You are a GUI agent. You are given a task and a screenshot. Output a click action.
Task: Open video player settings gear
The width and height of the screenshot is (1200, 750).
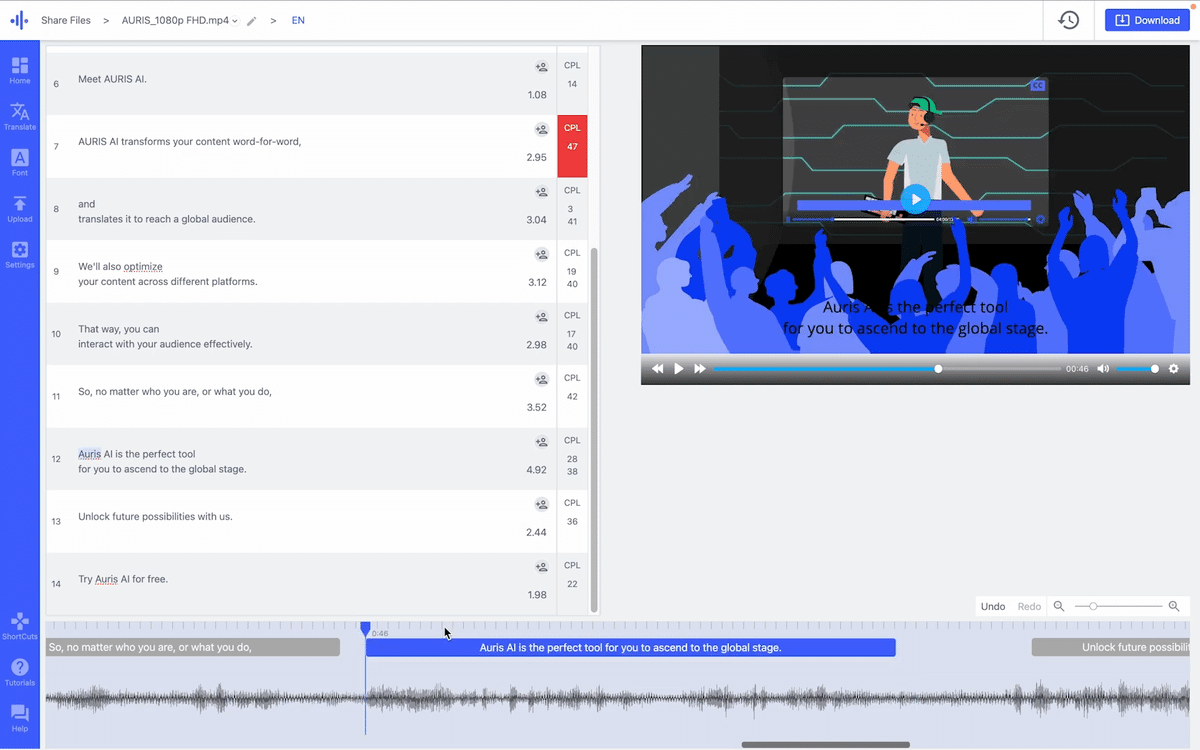(x=1174, y=369)
